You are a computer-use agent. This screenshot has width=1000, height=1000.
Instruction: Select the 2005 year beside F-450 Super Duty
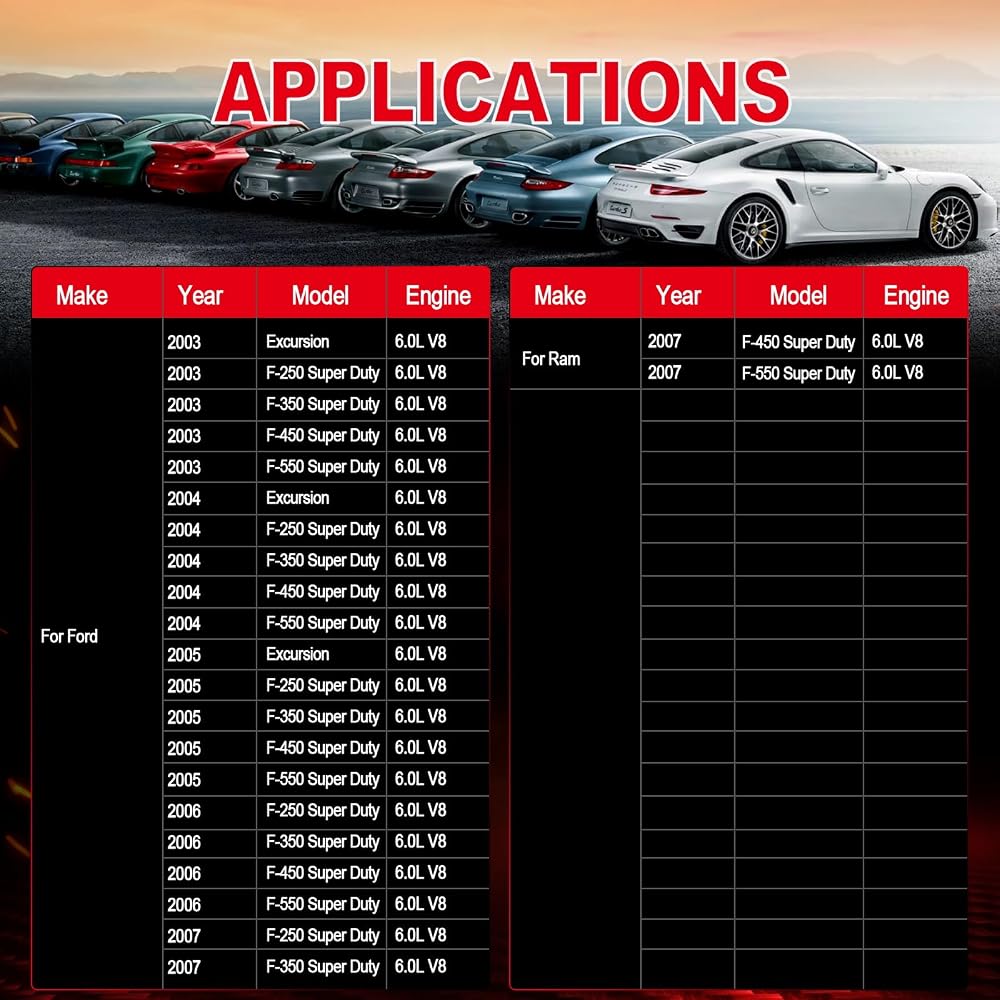pos(184,748)
